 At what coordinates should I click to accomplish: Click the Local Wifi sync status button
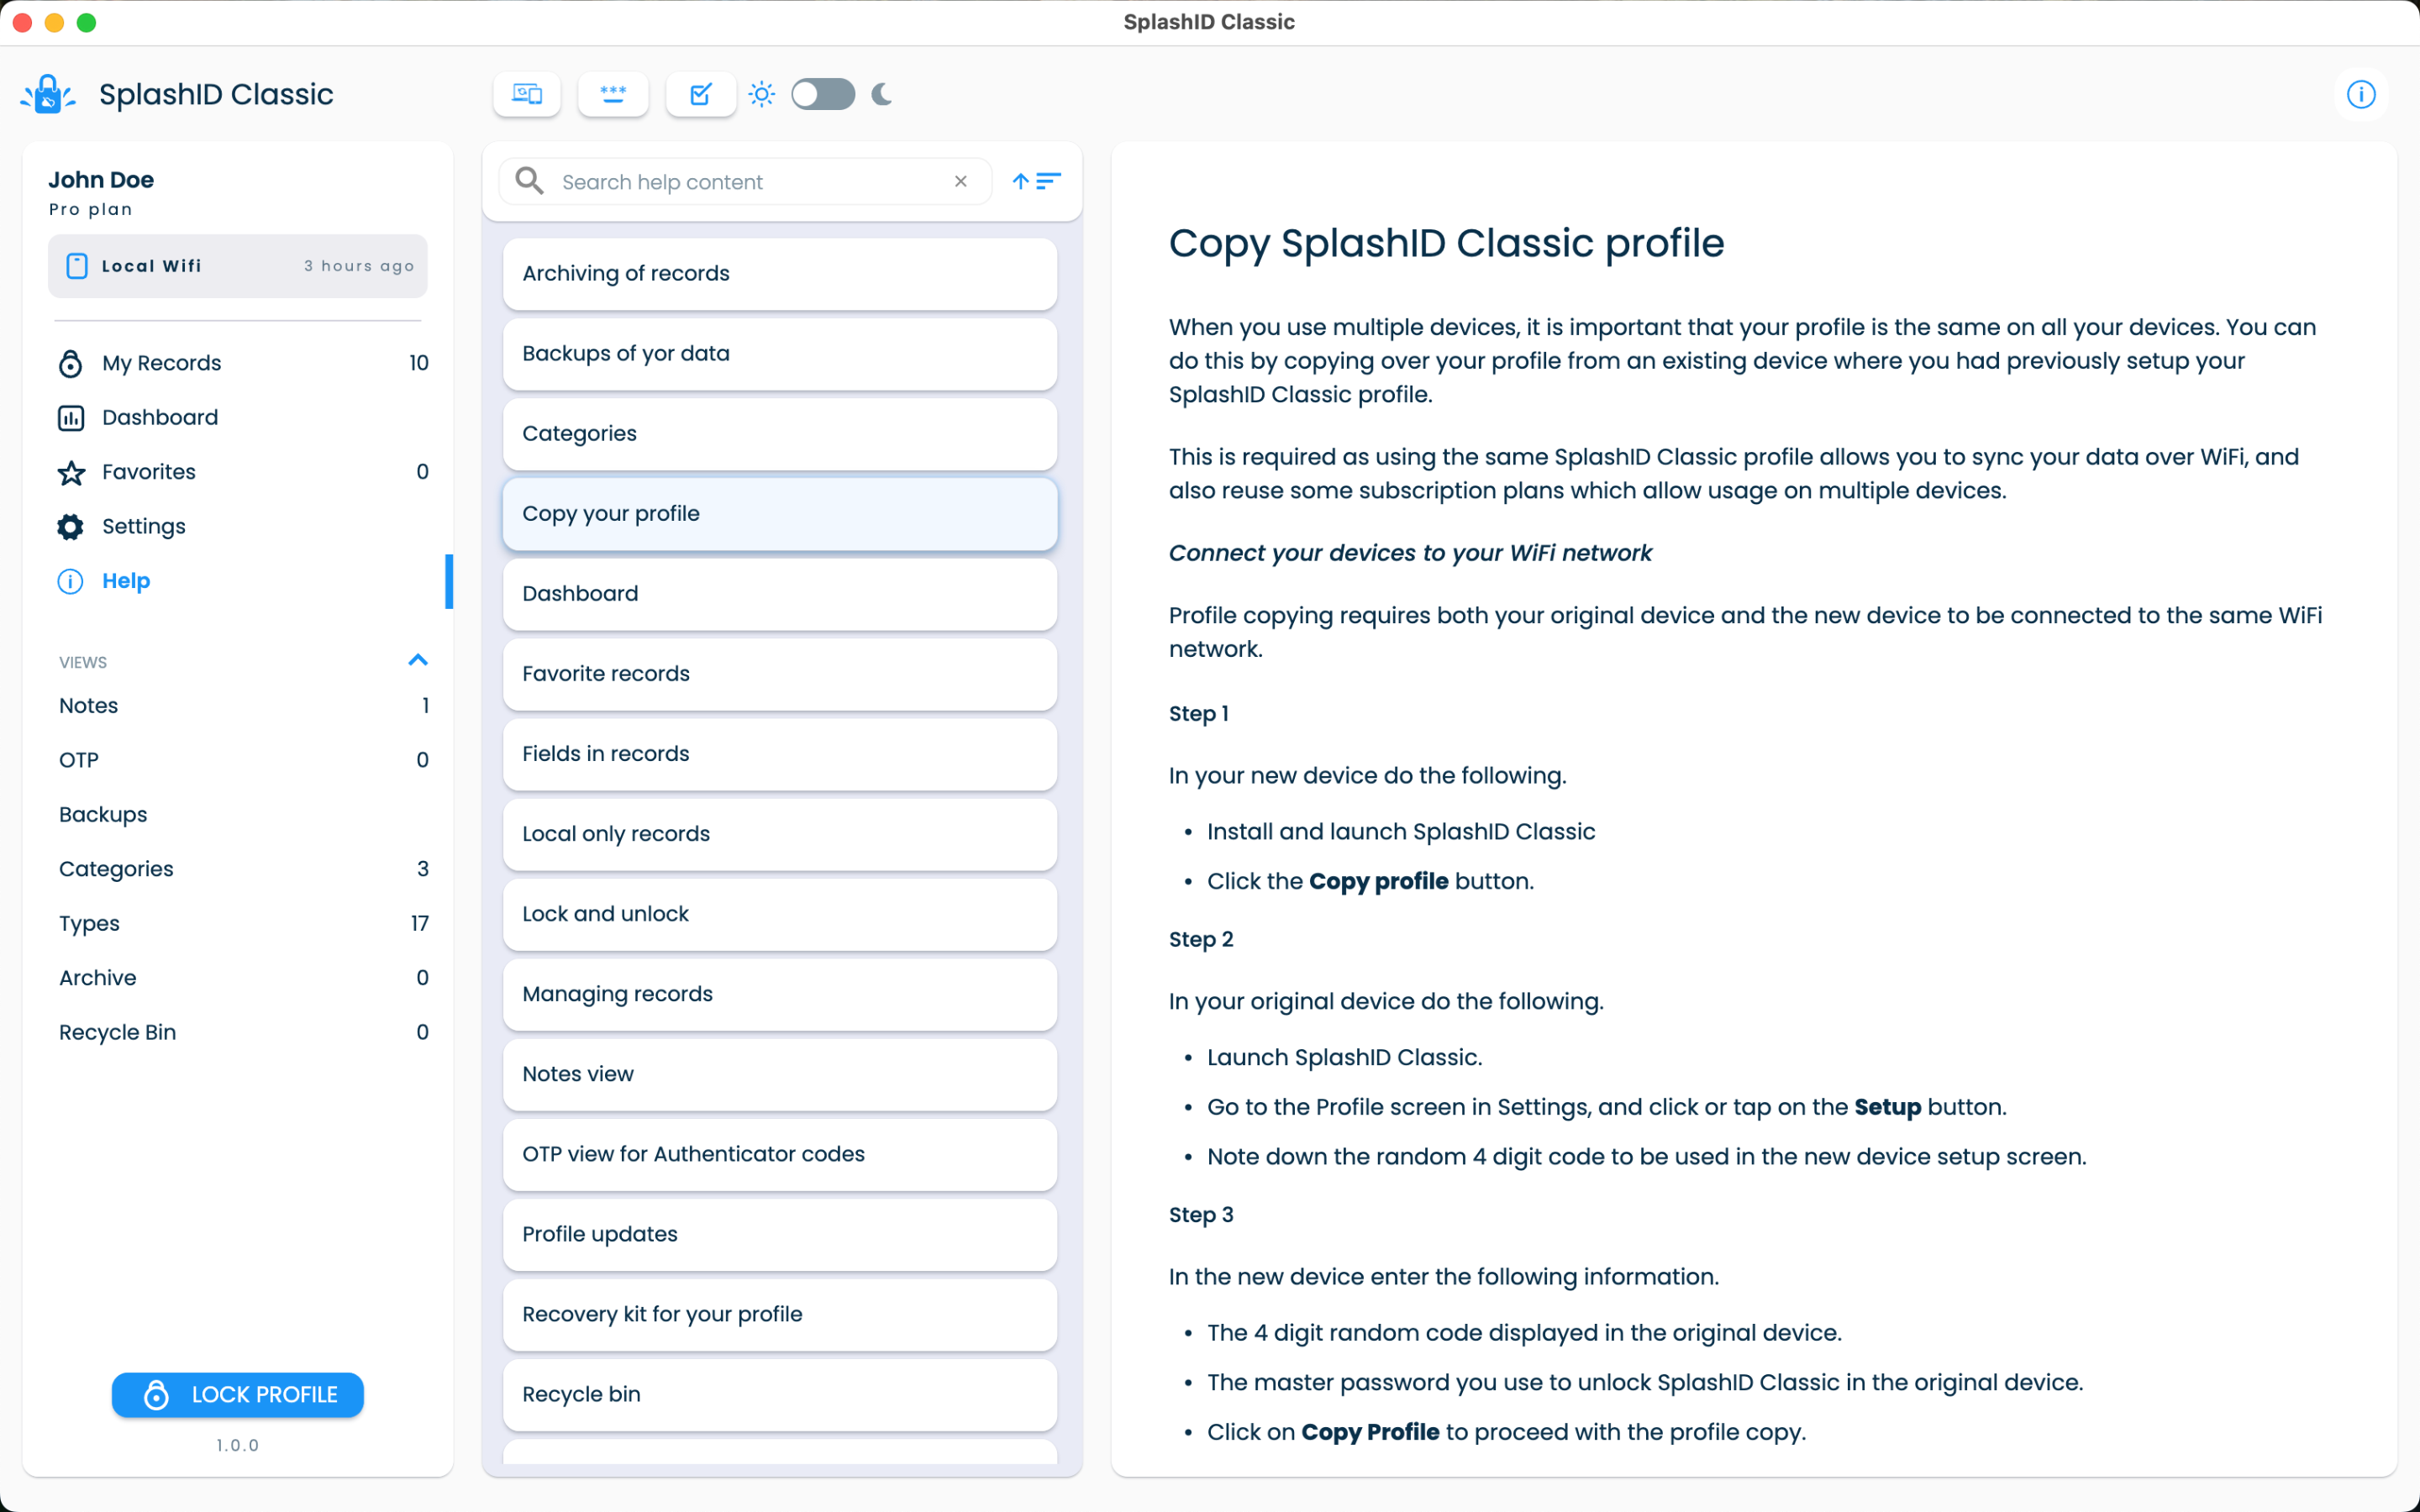pyautogui.click(x=238, y=266)
